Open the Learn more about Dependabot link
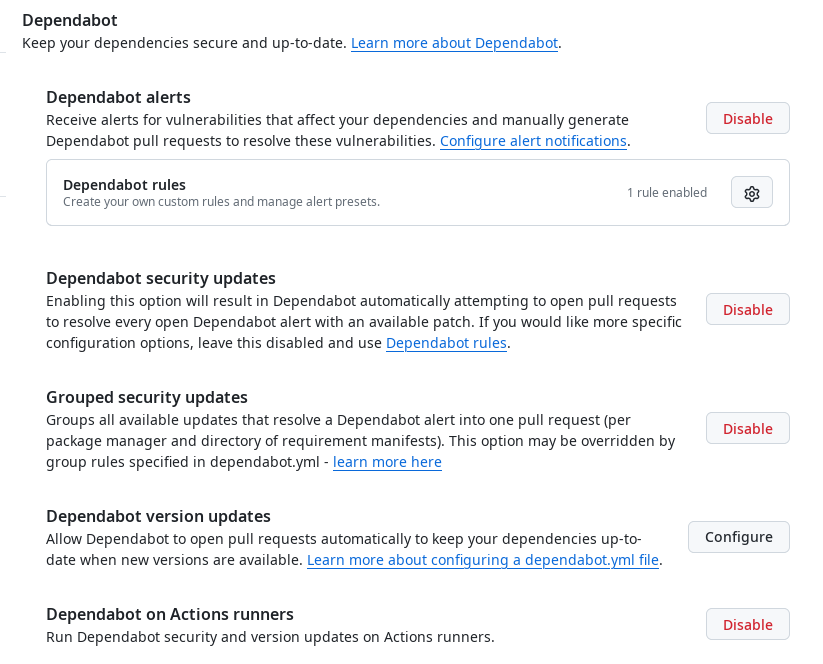The width and height of the screenshot is (823, 664). (454, 43)
